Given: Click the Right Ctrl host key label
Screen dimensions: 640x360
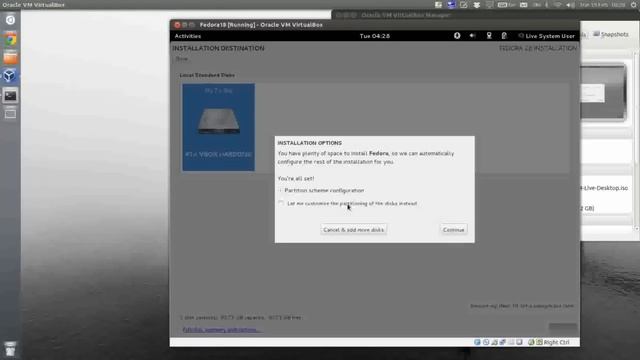Looking at the screenshot, I should click(556, 342).
